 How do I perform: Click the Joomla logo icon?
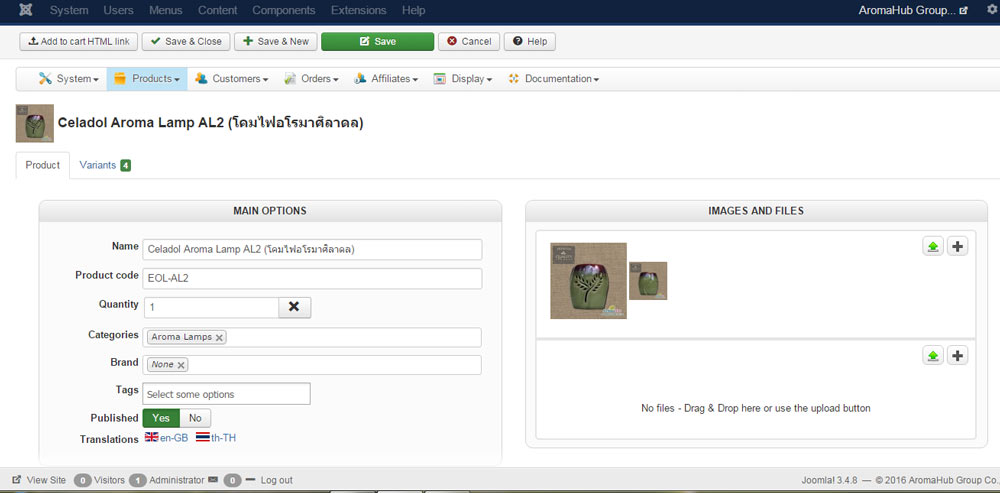coord(26,10)
